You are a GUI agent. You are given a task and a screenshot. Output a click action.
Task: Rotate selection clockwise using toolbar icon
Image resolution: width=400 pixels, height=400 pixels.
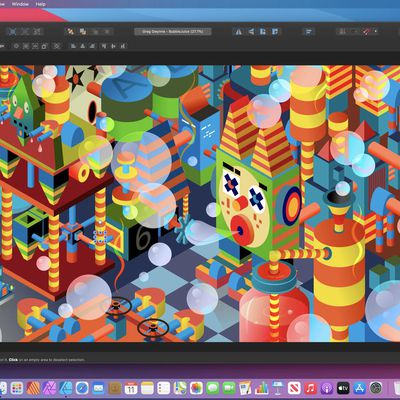[275, 32]
